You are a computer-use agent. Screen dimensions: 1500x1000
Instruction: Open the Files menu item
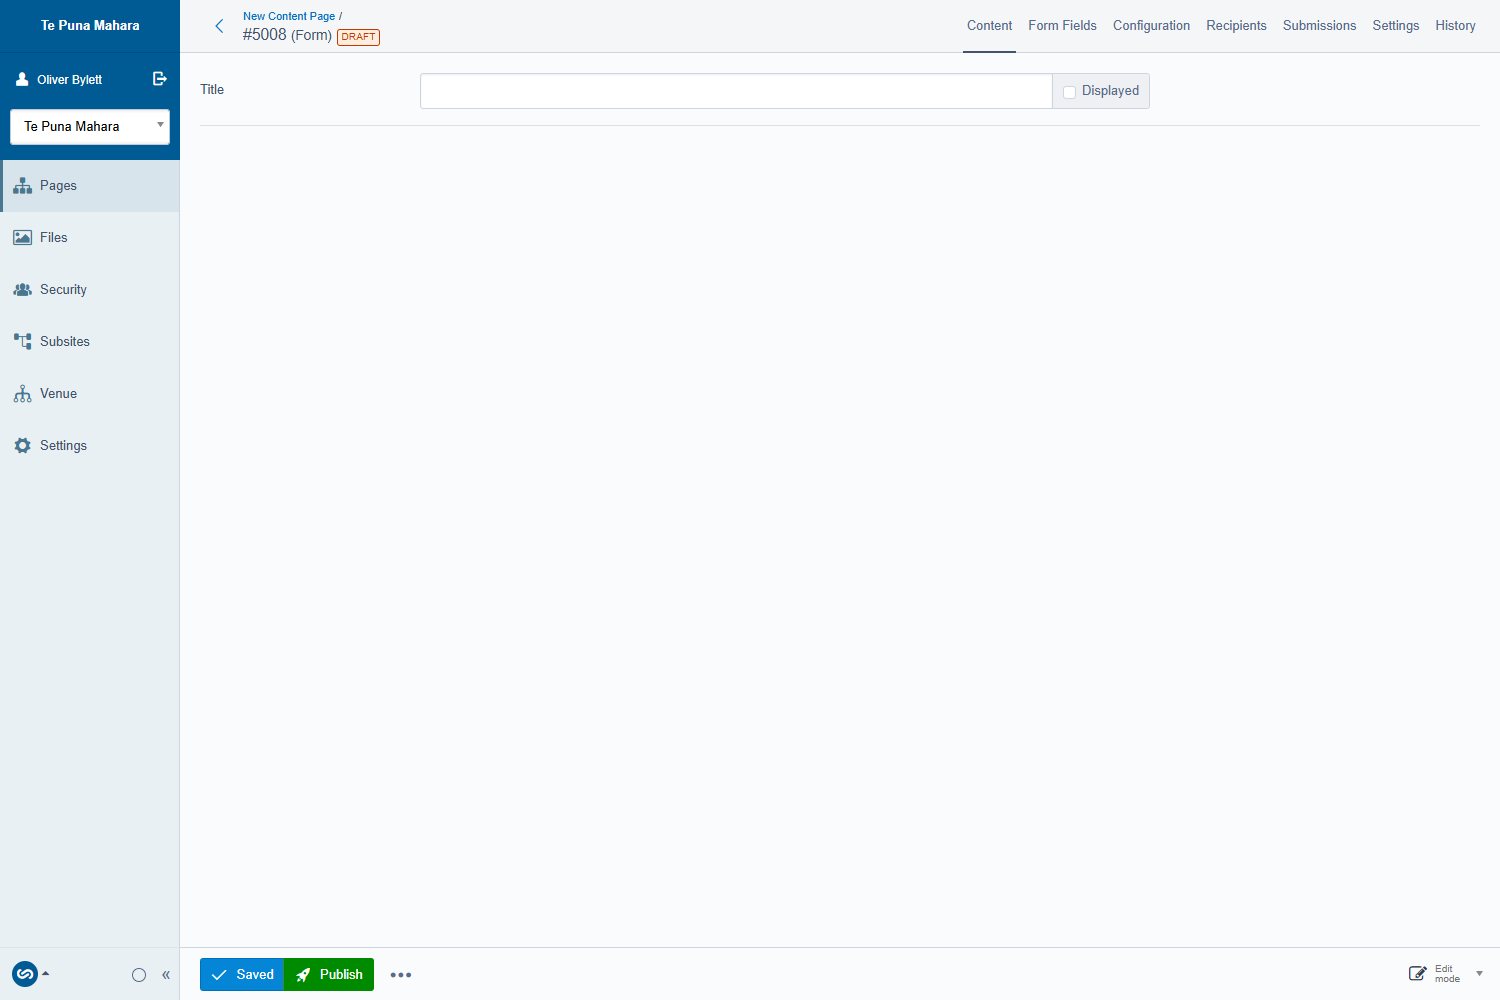[90, 238]
